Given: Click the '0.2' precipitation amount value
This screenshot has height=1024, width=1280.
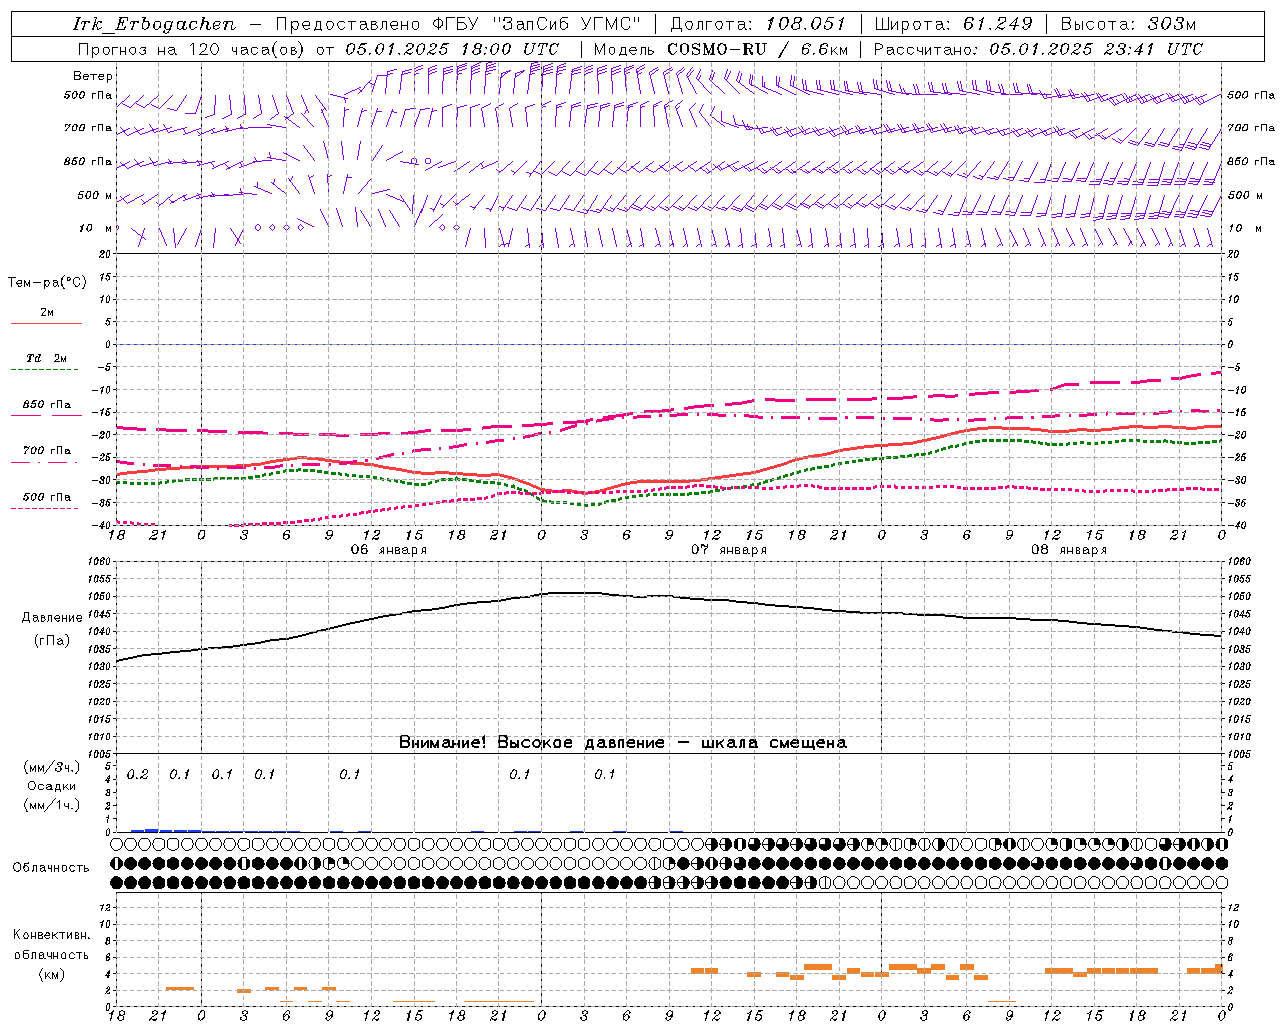Looking at the screenshot, I should tap(137, 775).
